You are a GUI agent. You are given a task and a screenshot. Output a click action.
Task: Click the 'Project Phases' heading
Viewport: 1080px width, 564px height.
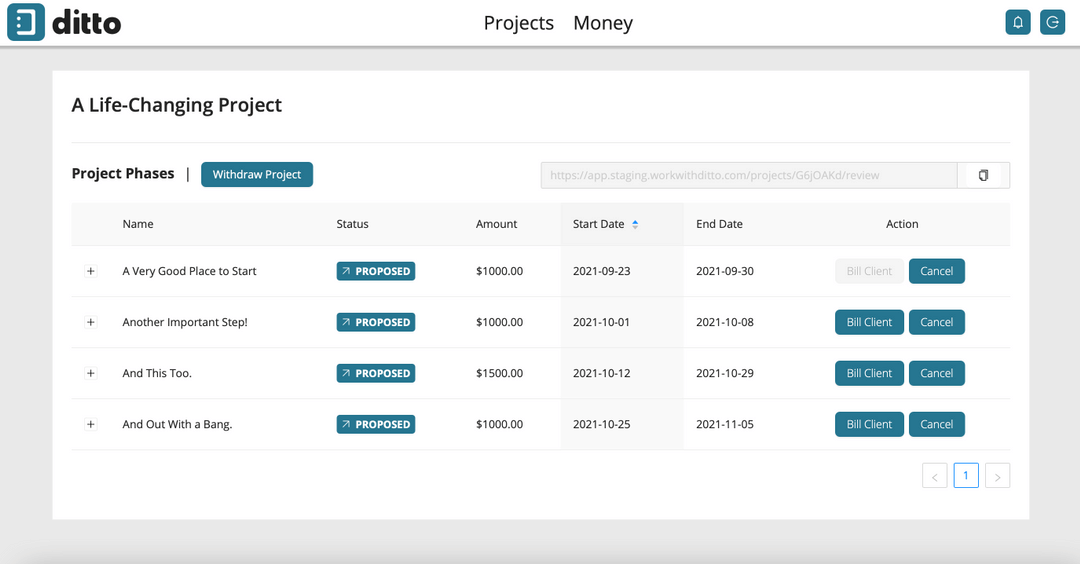point(123,174)
